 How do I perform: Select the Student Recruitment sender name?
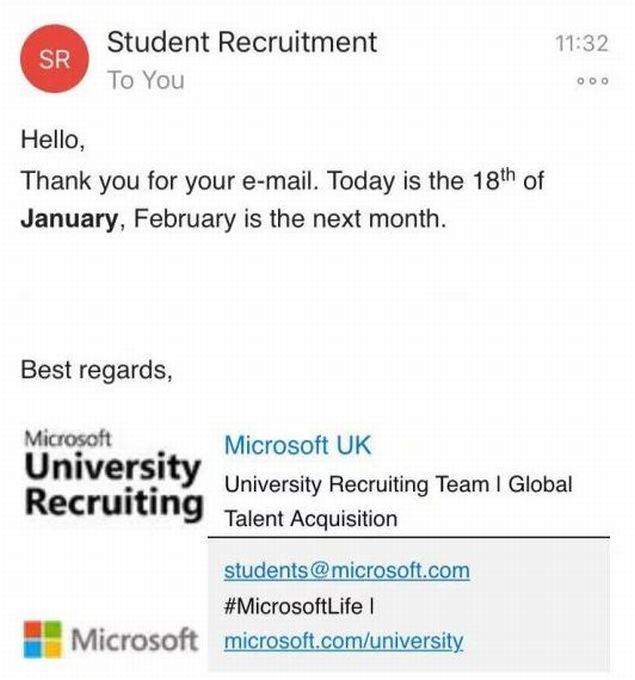tap(242, 42)
